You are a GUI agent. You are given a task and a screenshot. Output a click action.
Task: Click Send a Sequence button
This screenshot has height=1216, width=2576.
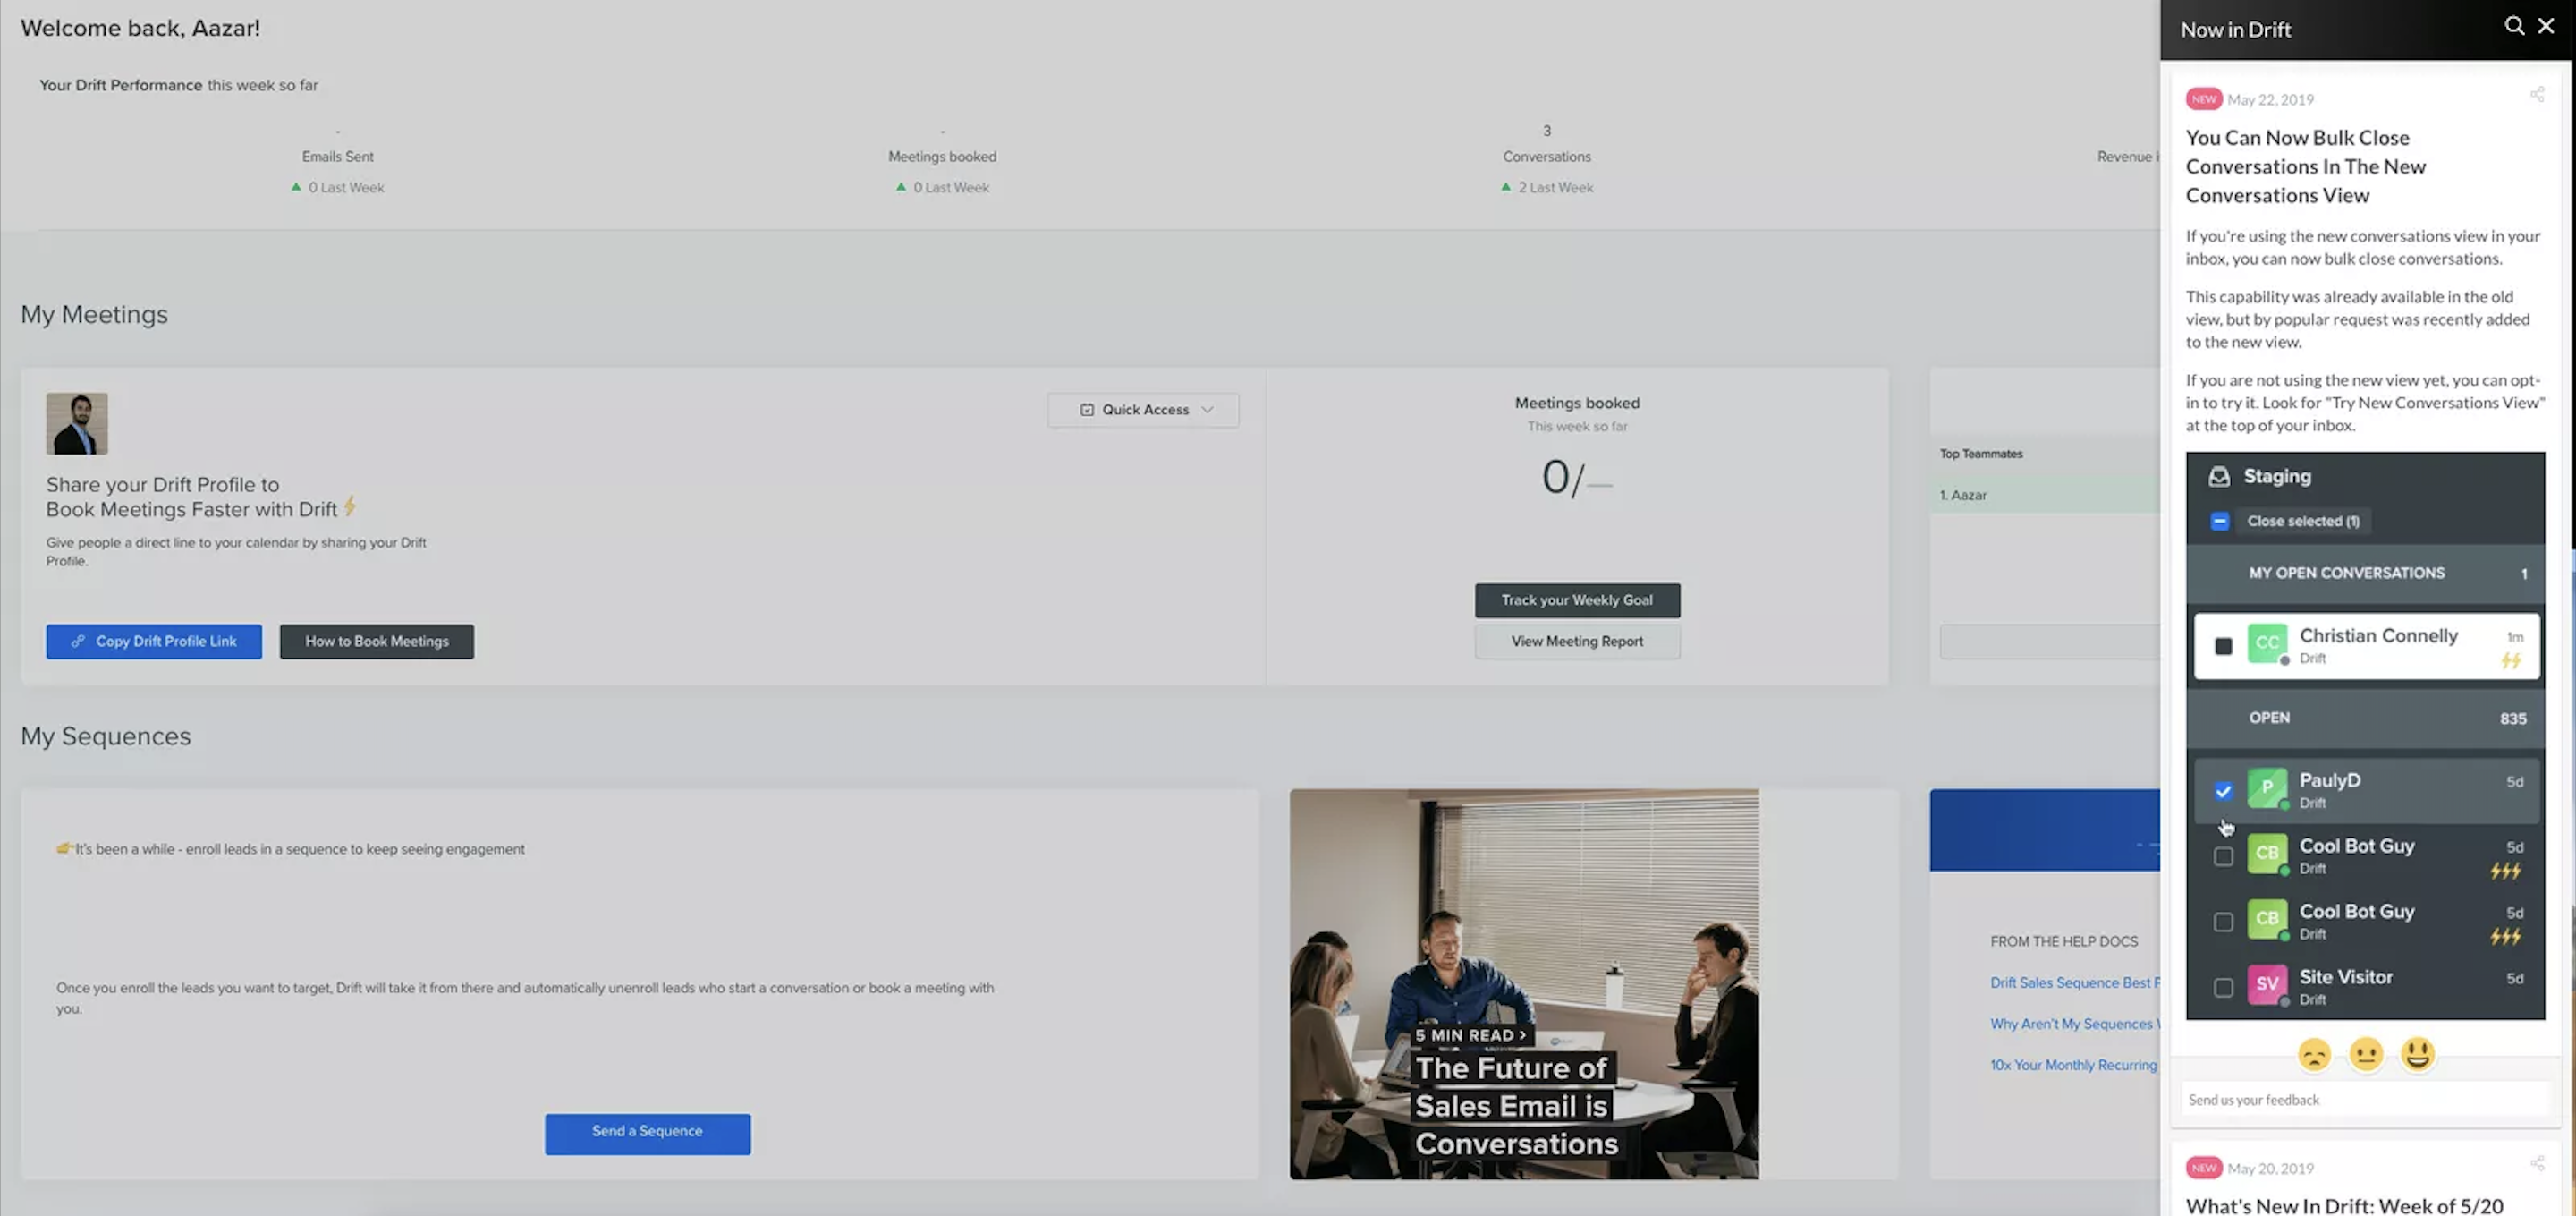pyautogui.click(x=647, y=1134)
